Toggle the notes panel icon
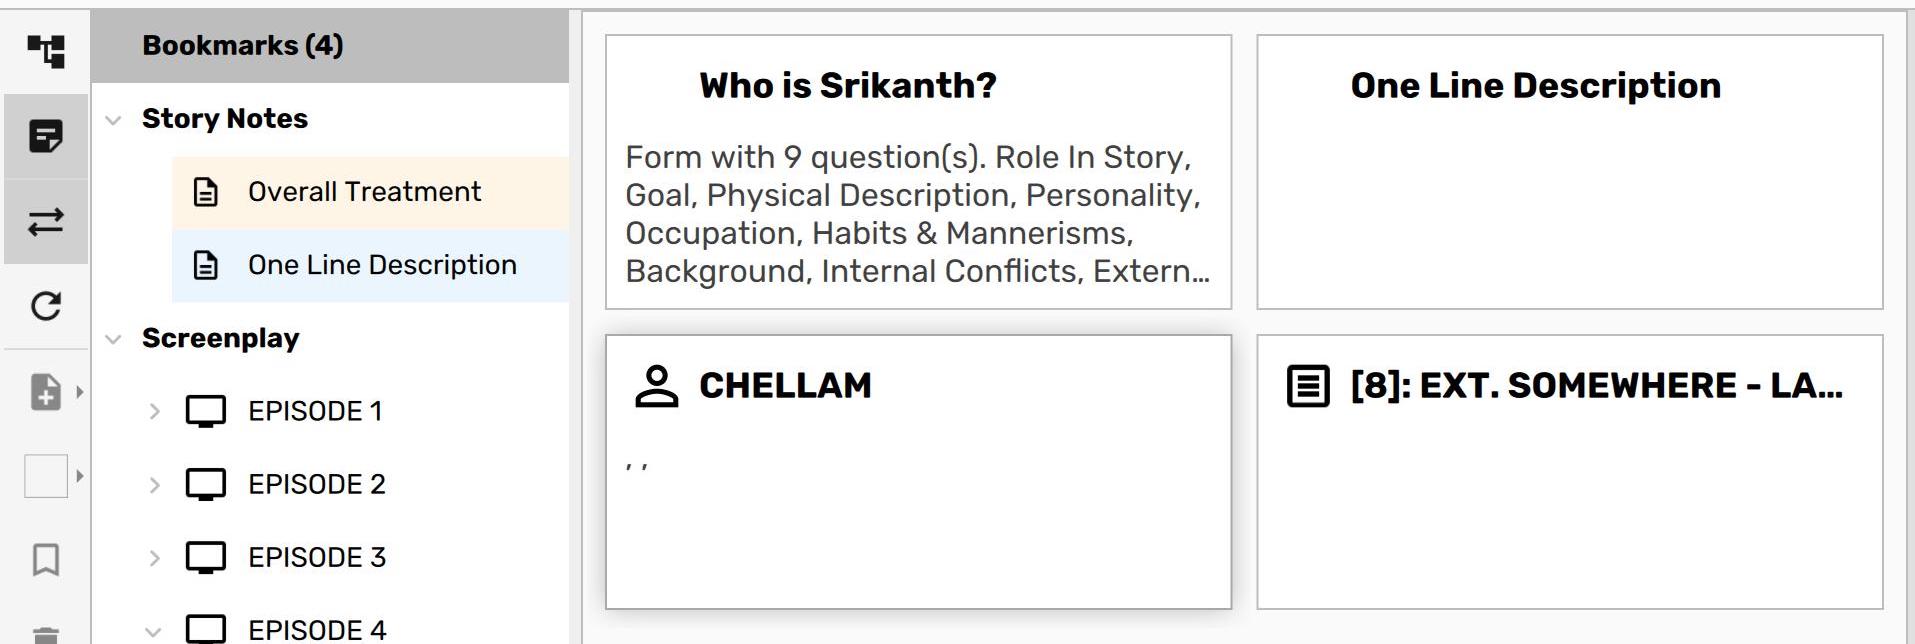This screenshot has height=644, width=1915. 46,136
